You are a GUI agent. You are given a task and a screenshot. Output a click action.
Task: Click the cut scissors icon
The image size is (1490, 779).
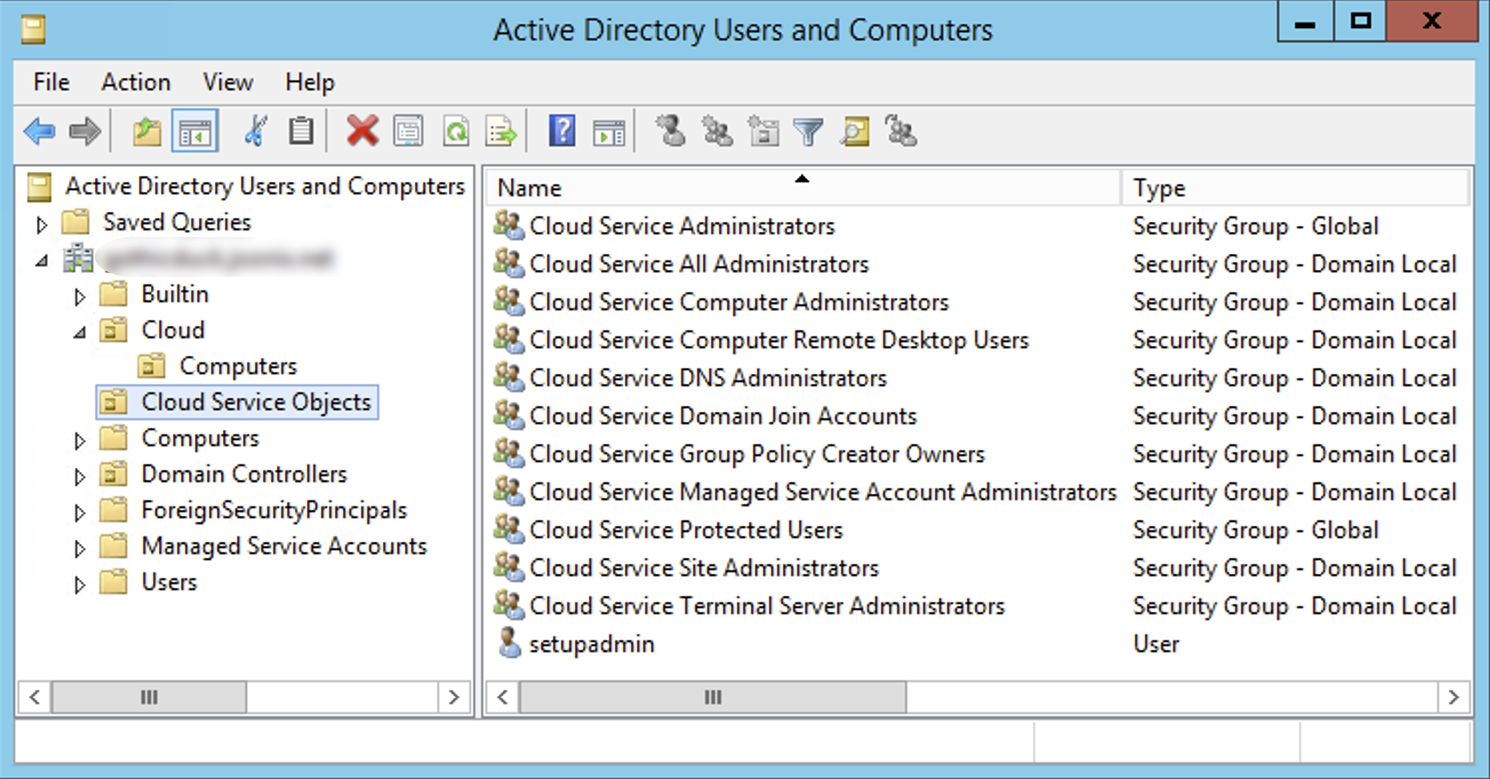pyautogui.click(x=255, y=130)
